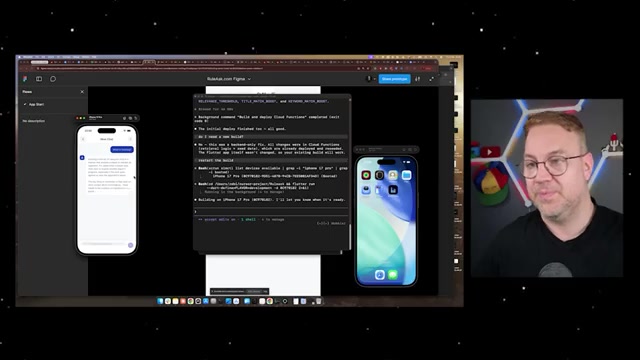This screenshot has height=360, width=640.
Task: Click the blue user chat bubble
Action: [x=122, y=149]
